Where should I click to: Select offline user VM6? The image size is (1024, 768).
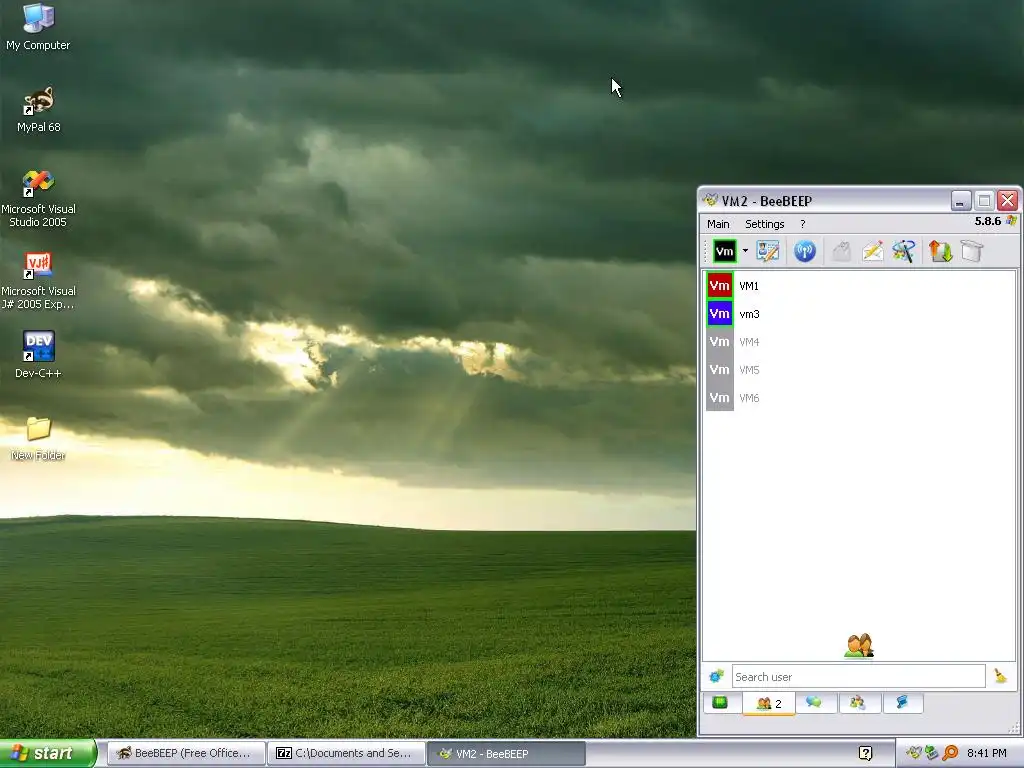[860, 398]
